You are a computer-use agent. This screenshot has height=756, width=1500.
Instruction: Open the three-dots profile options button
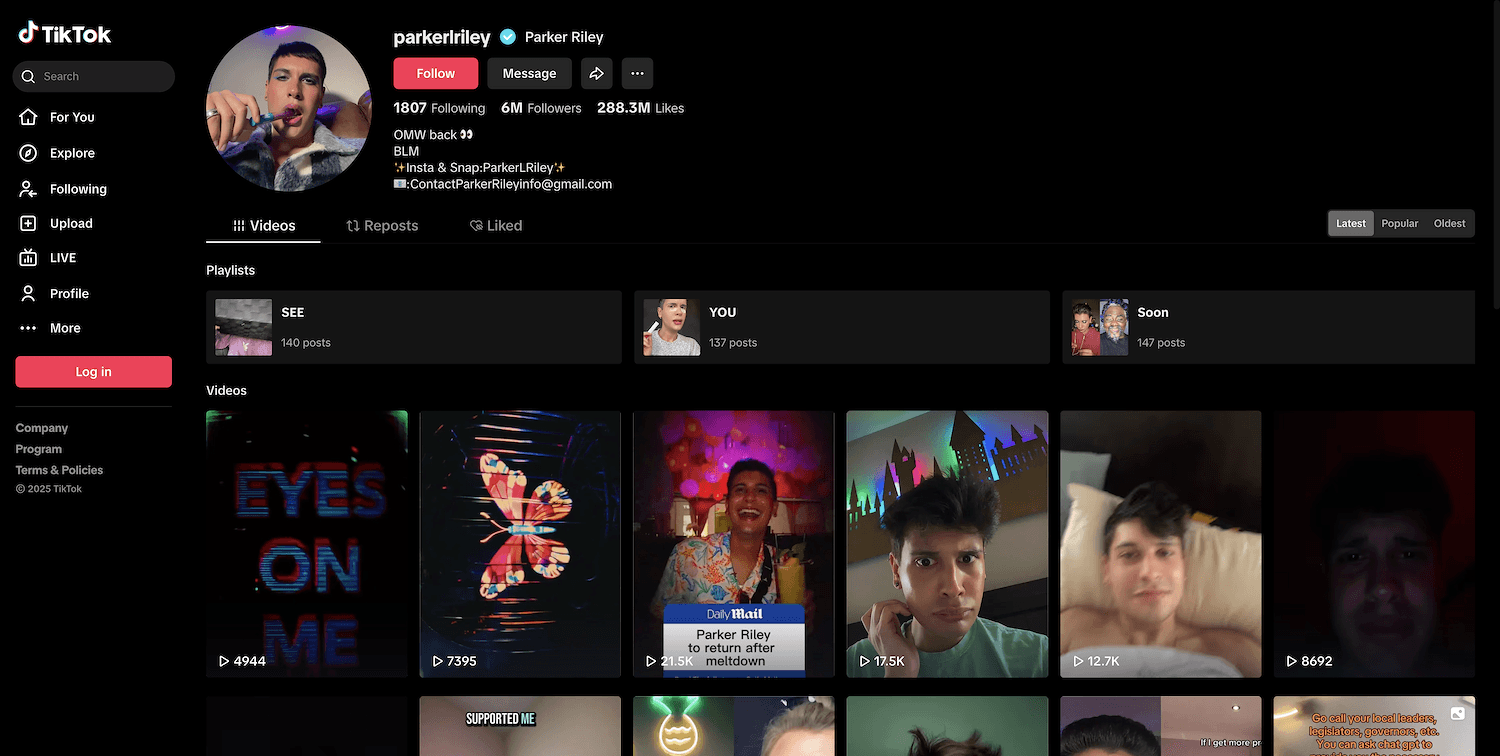637,73
